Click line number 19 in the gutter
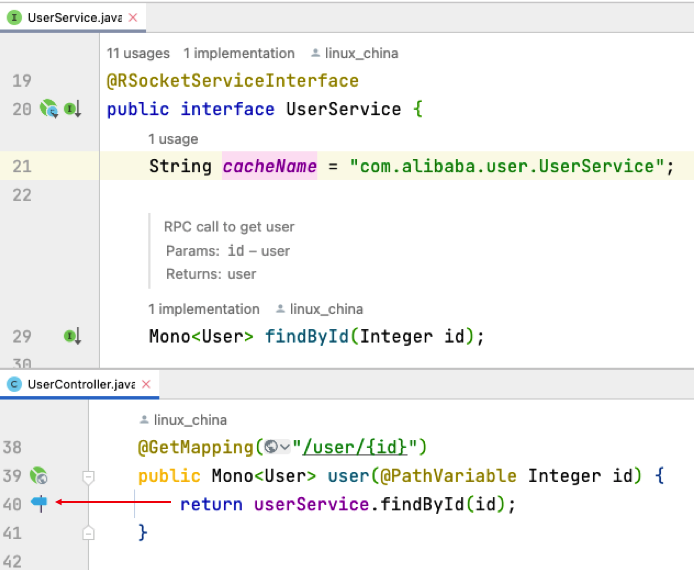Image resolution: width=697 pixels, height=570 pixels. point(22,81)
